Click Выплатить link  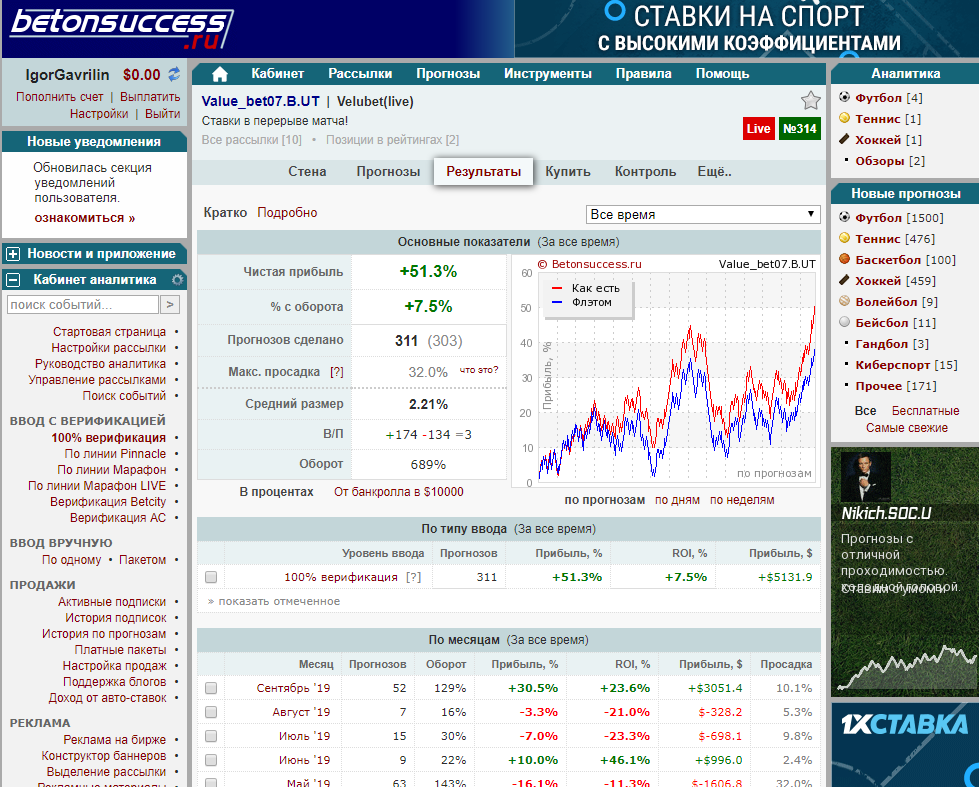click(x=150, y=97)
